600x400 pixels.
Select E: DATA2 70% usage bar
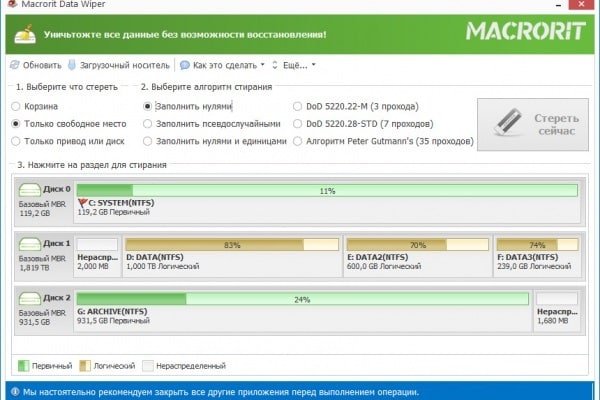click(417, 245)
